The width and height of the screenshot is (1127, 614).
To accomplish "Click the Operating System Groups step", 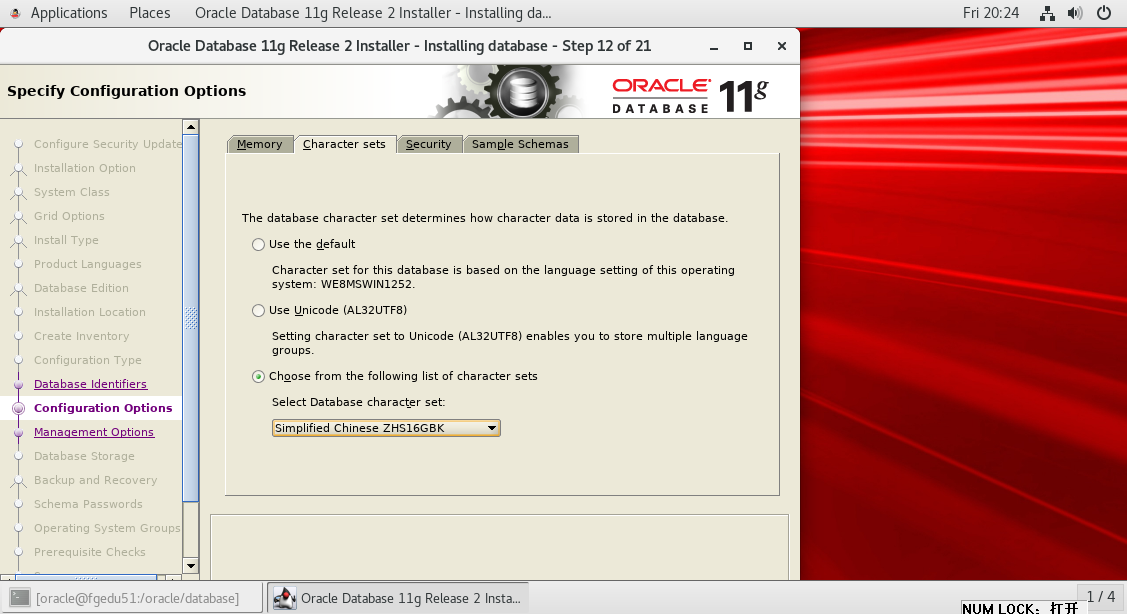I will [108, 528].
